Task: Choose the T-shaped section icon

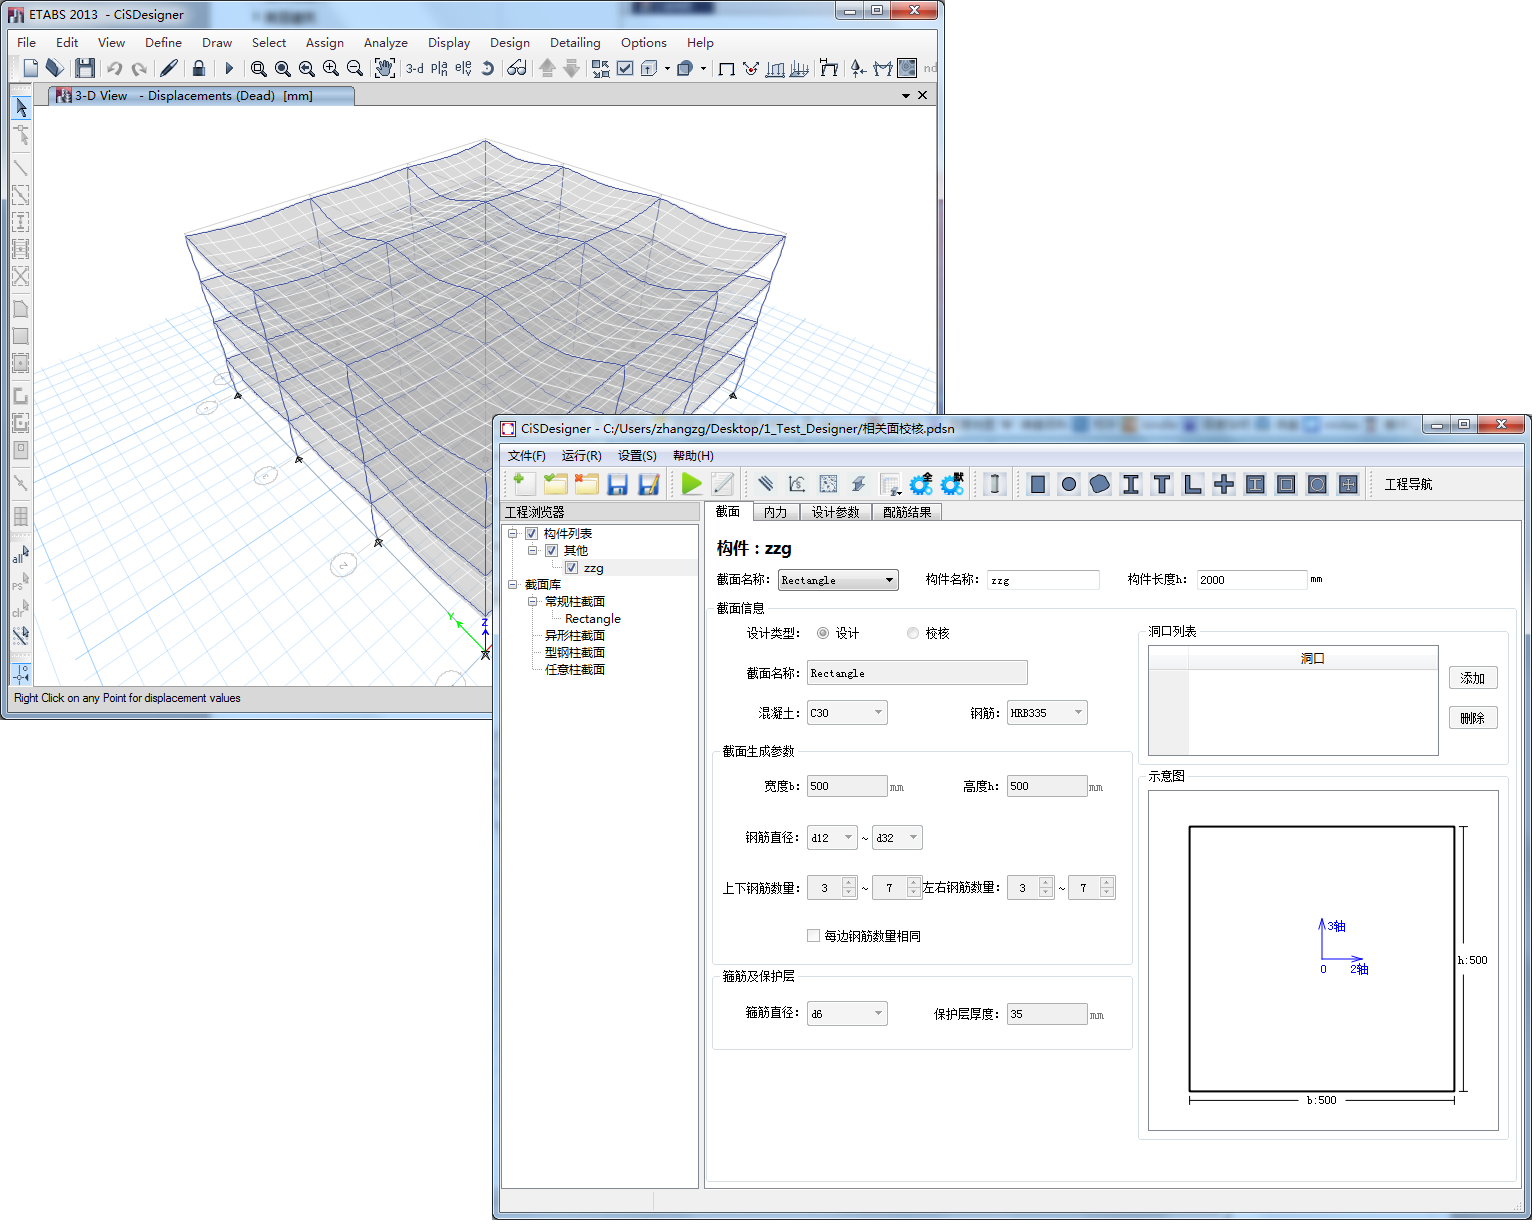Action: tap(1162, 485)
